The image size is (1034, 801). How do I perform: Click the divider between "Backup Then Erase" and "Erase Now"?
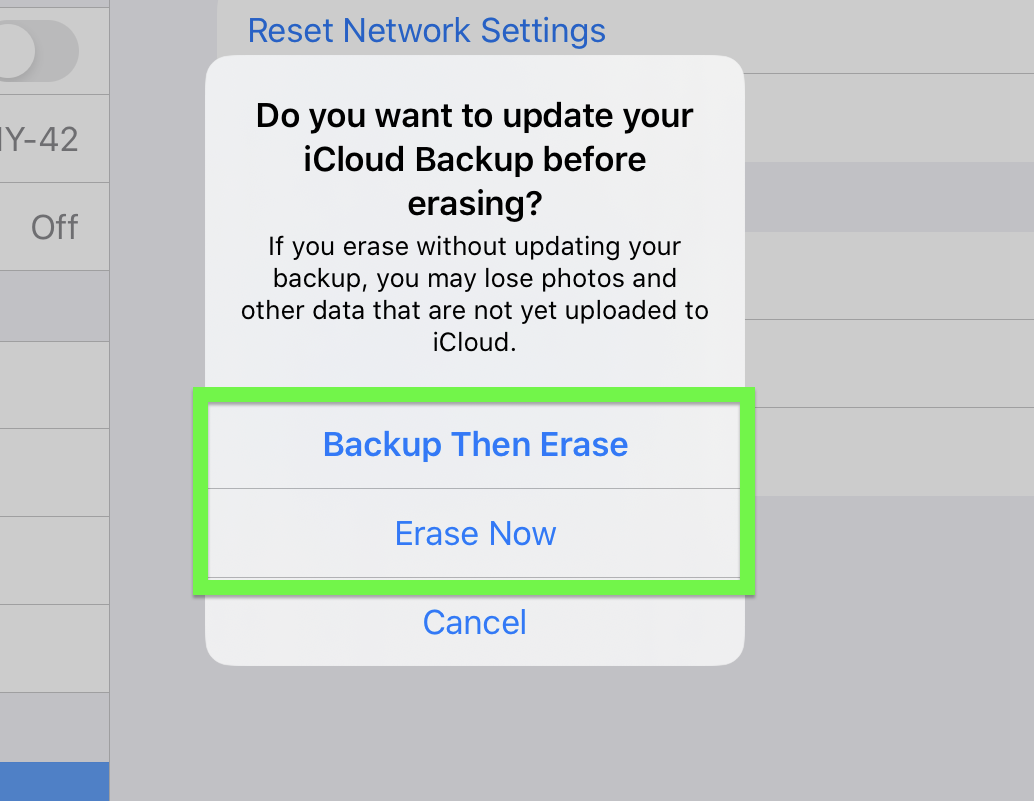tap(474, 489)
